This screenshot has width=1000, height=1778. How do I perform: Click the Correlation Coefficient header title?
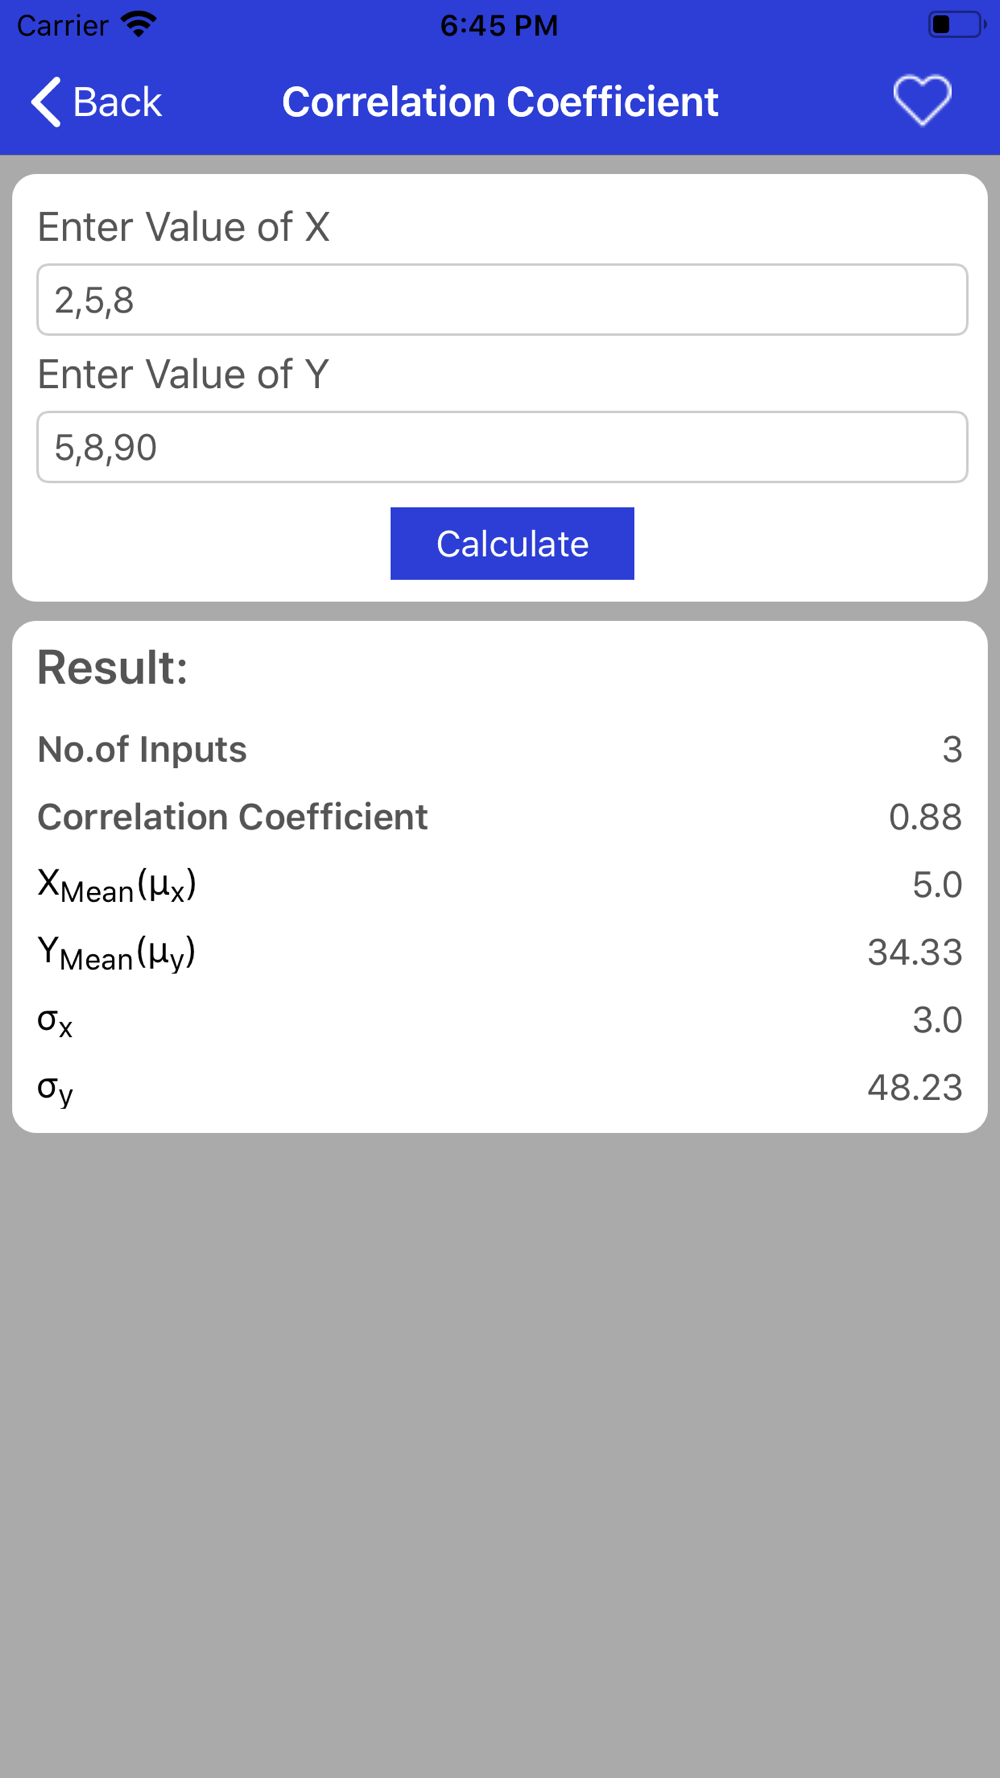(x=500, y=102)
